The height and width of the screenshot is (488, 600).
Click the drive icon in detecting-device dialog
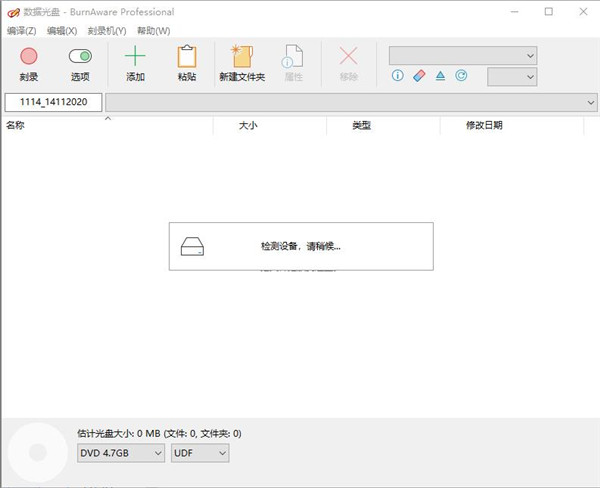click(192, 246)
